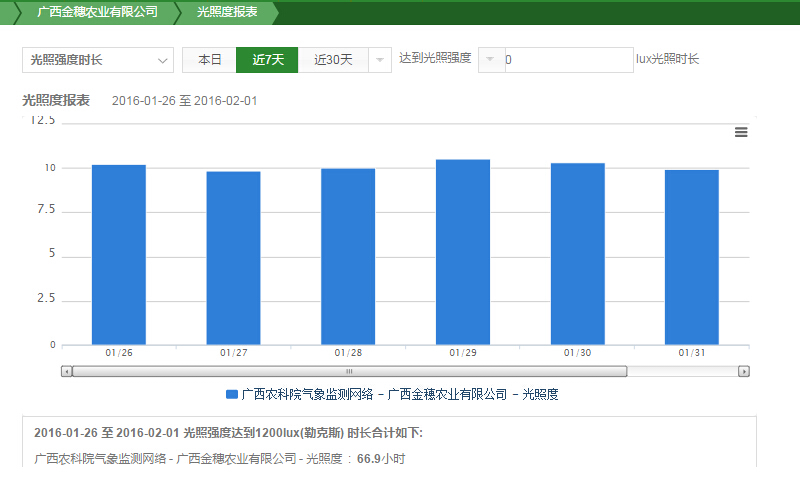This screenshot has height=485, width=800.
Task: Click the scrollbar right arrow button
Action: click(x=743, y=371)
